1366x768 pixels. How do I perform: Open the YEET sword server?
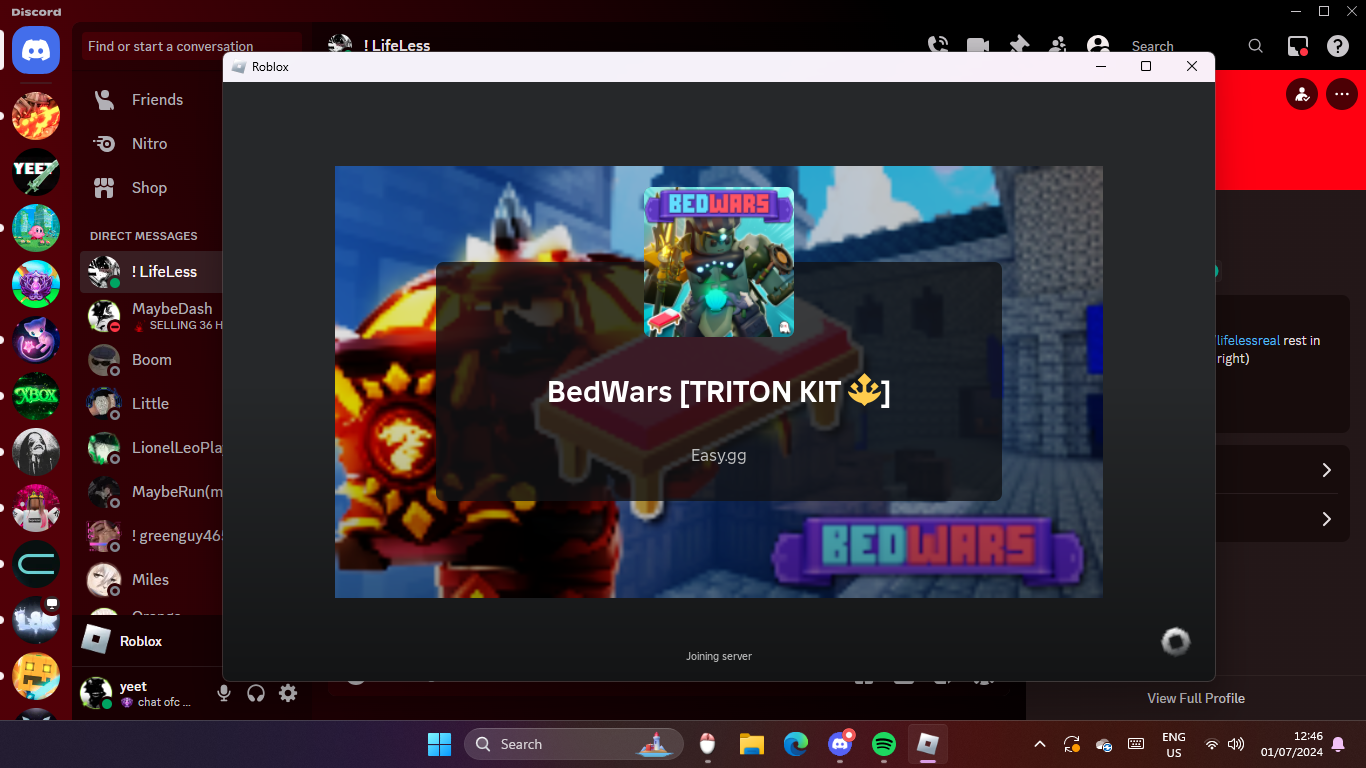click(36, 173)
